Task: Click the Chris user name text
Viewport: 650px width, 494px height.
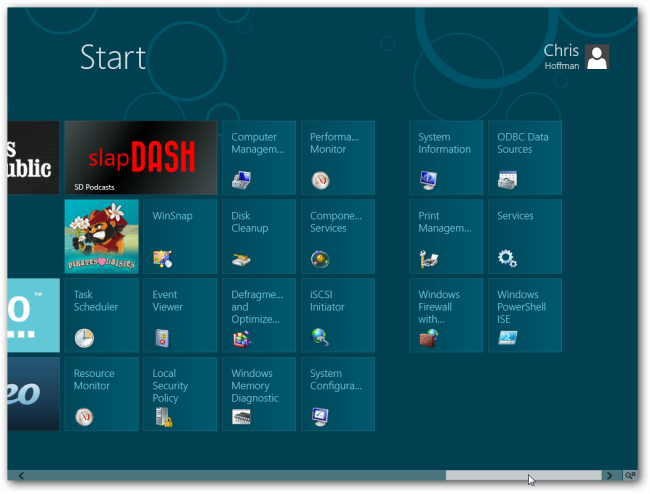Action: tap(561, 50)
